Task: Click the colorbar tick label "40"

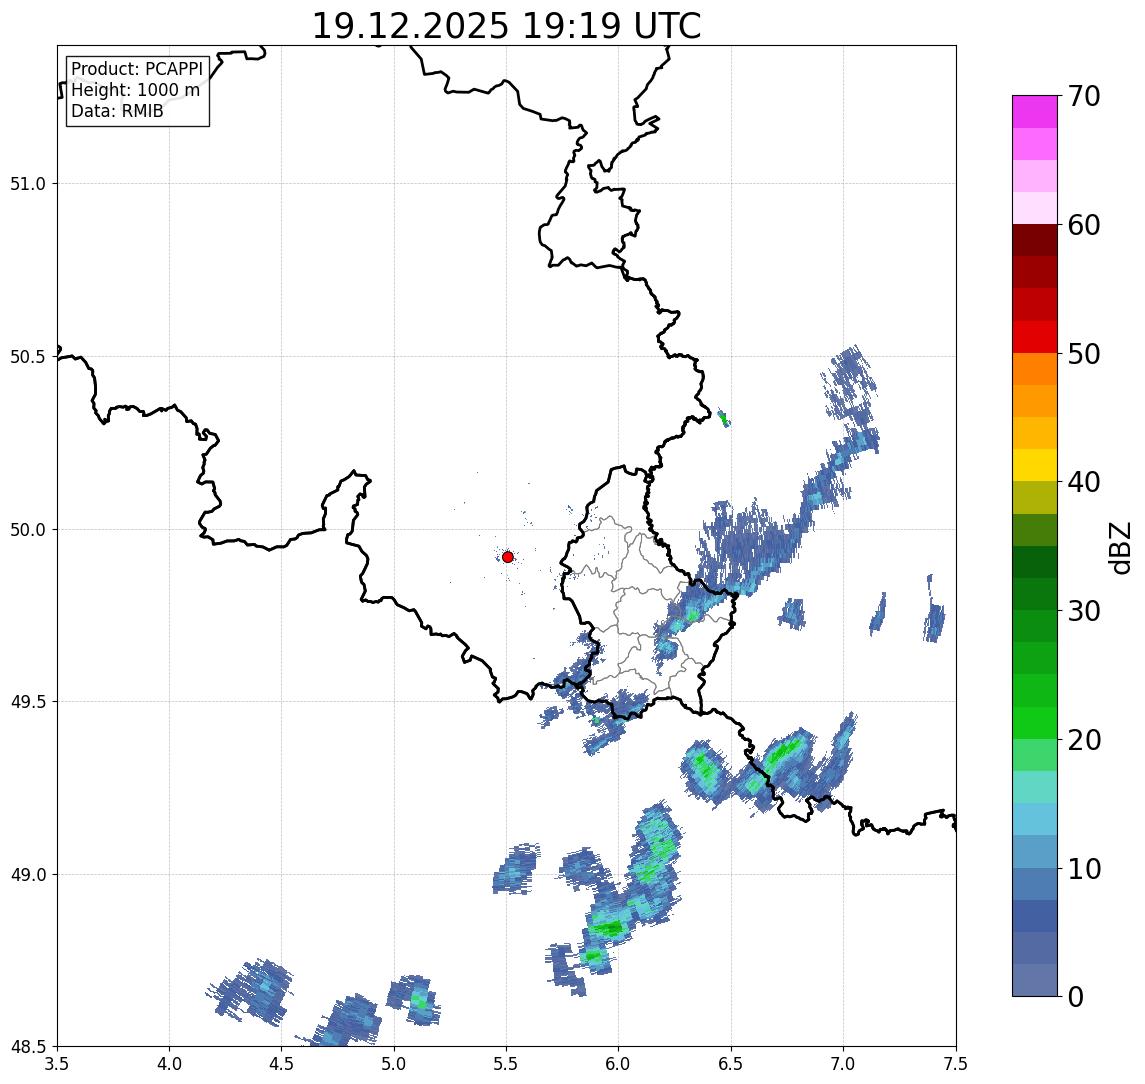Action: coord(1083,482)
